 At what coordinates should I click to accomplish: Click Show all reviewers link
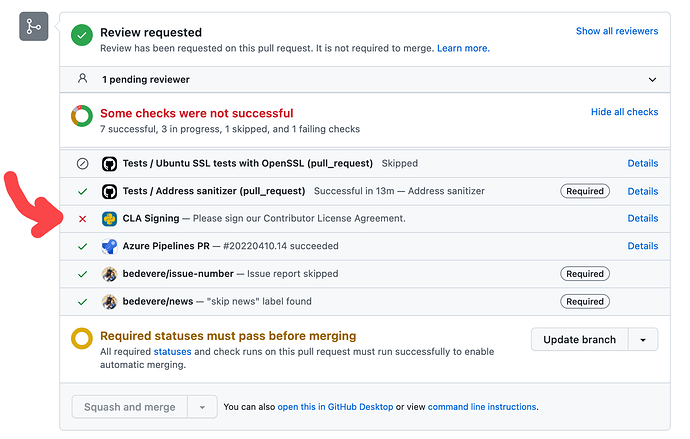pos(616,31)
